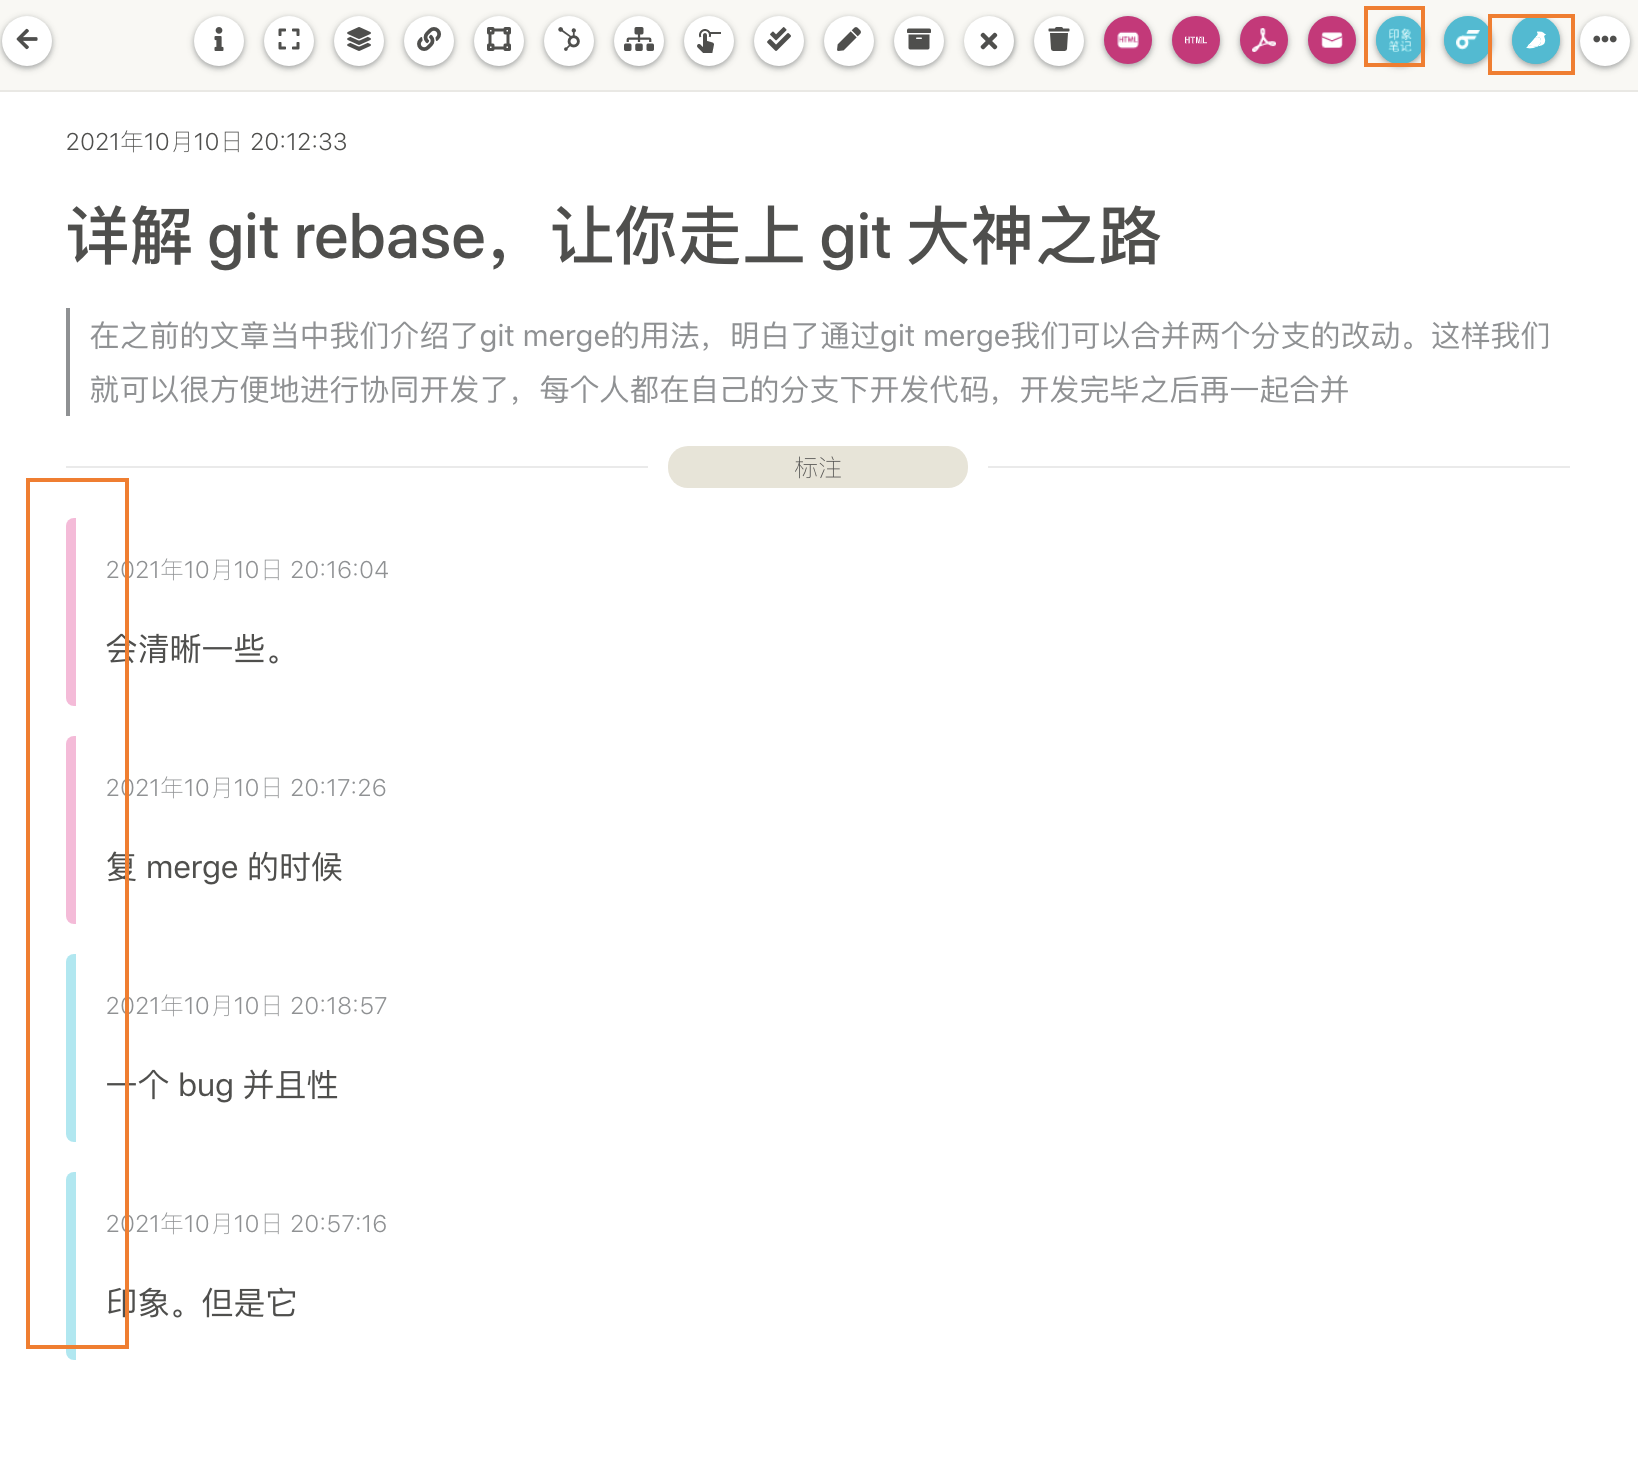Export the note as PDF
This screenshot has height=1474, width=1638.
point(1263,40)
